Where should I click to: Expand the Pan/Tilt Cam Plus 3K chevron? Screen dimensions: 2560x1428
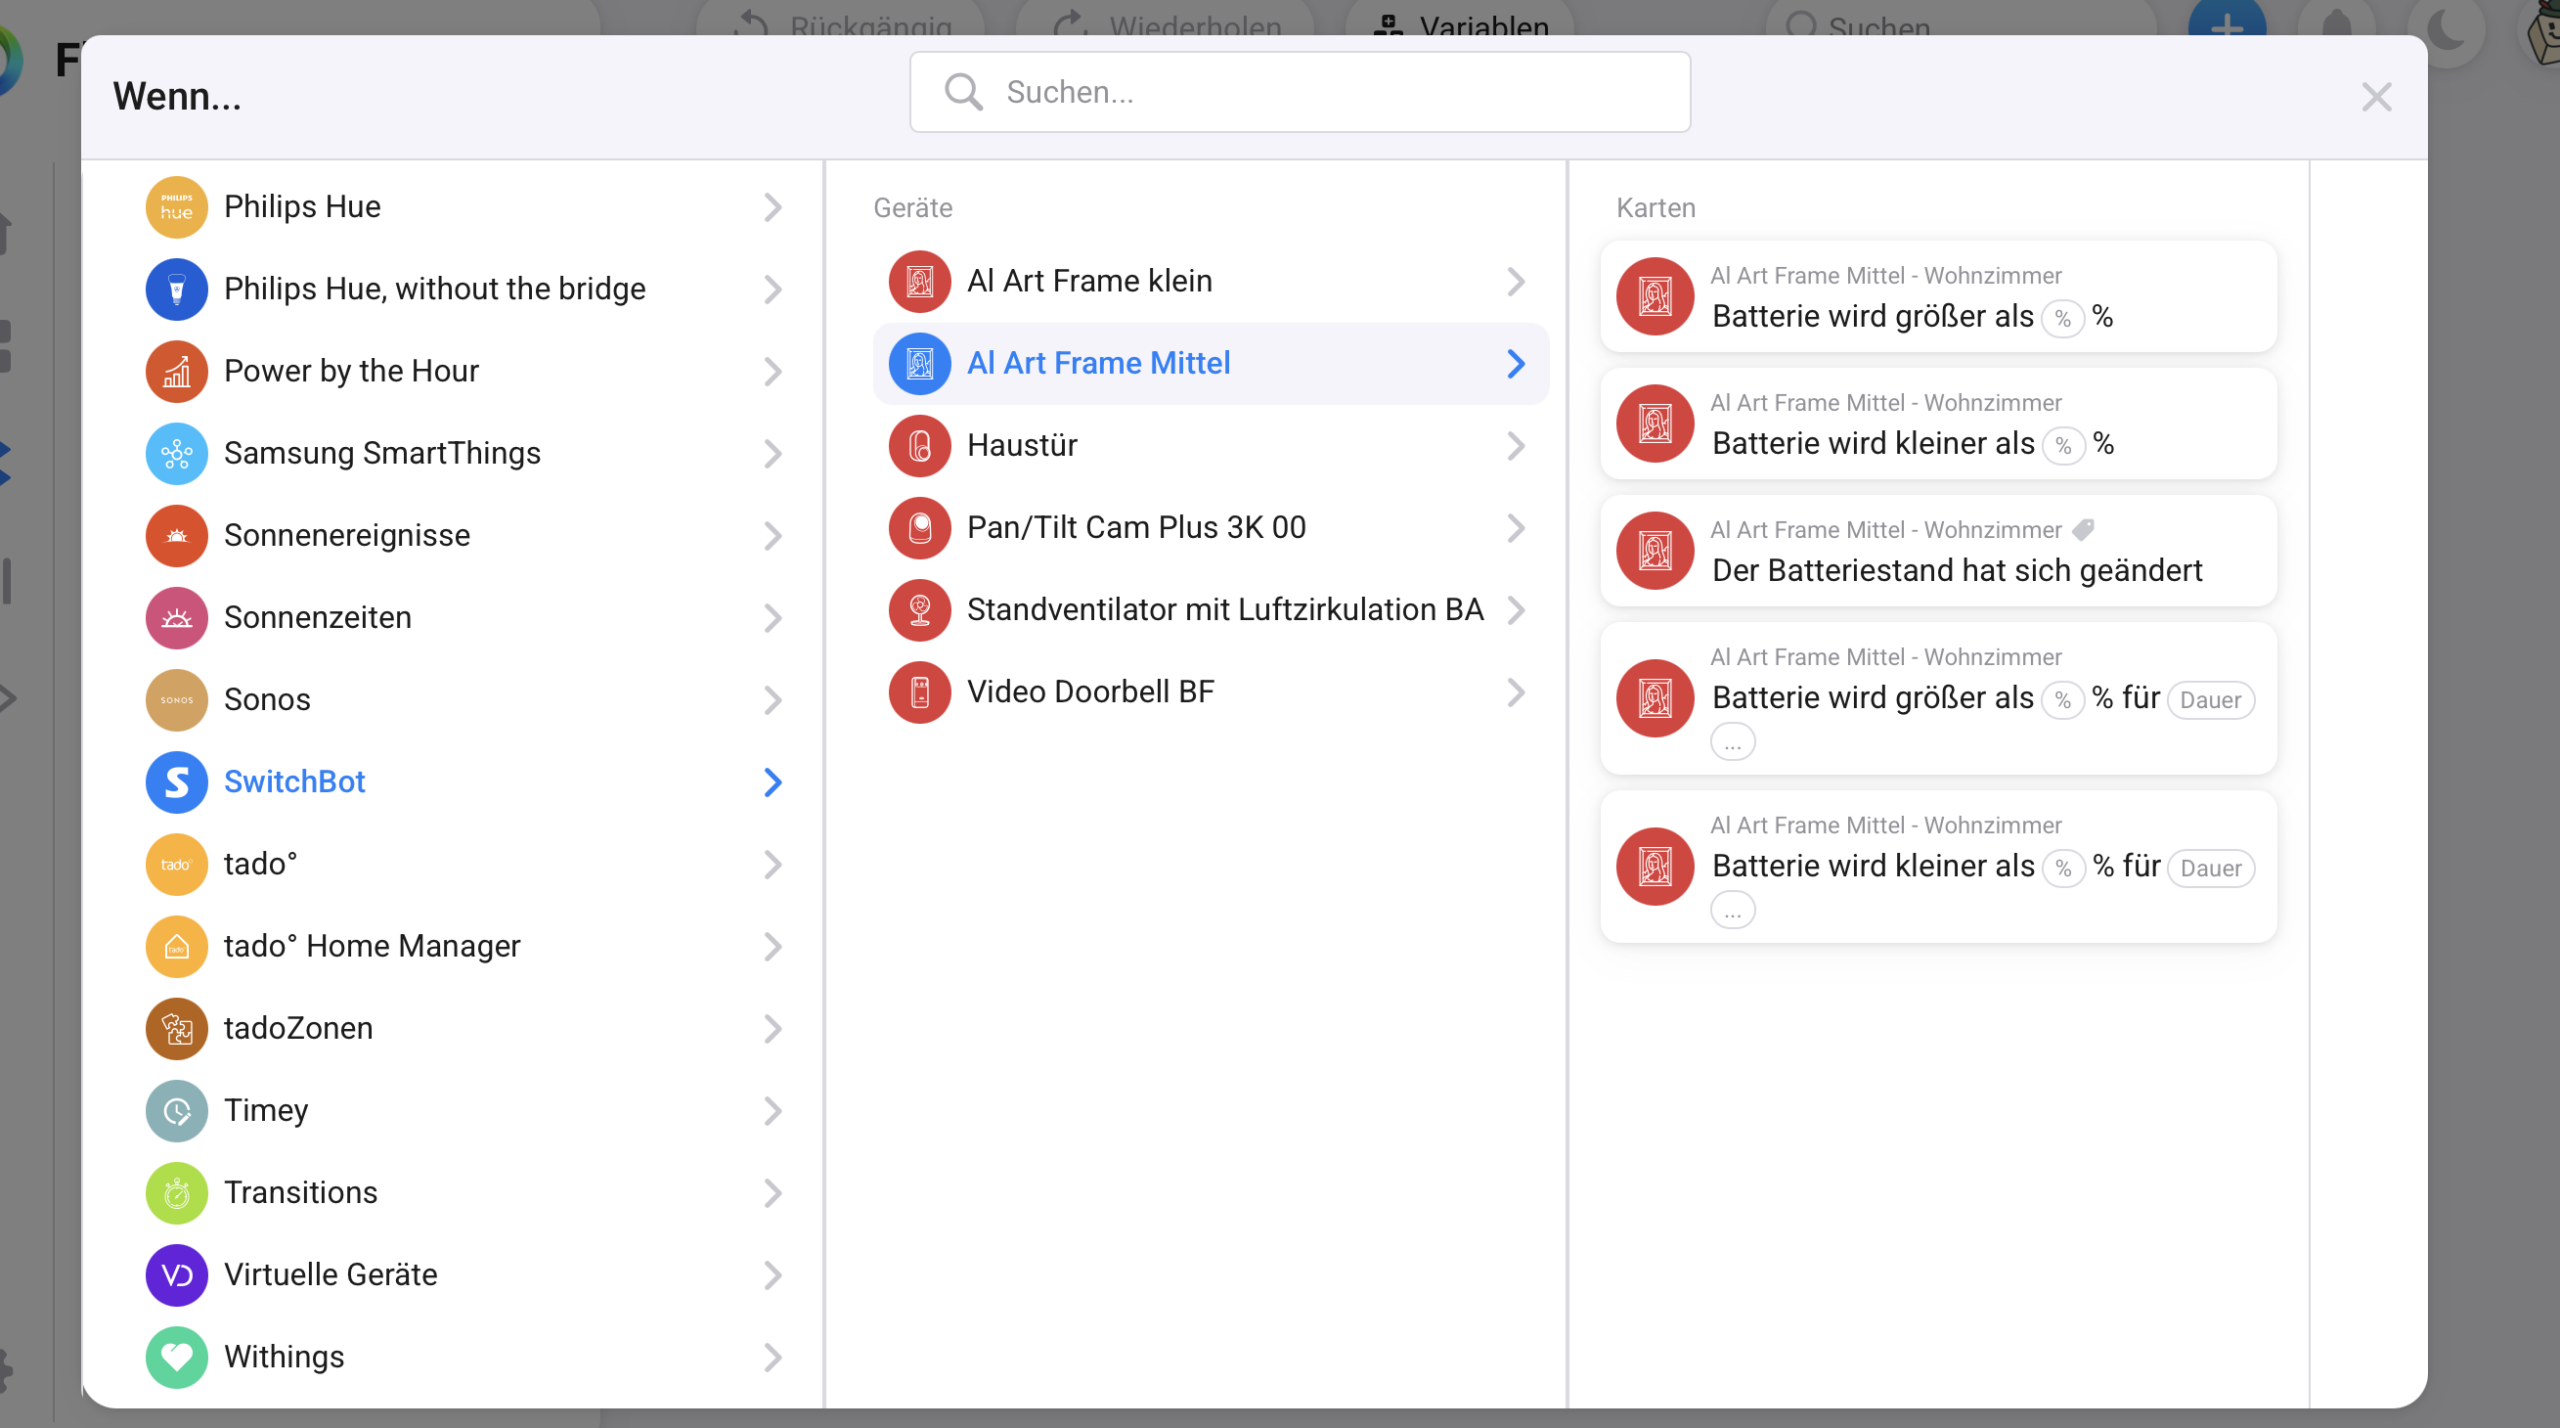click(x=1516, y=527)
